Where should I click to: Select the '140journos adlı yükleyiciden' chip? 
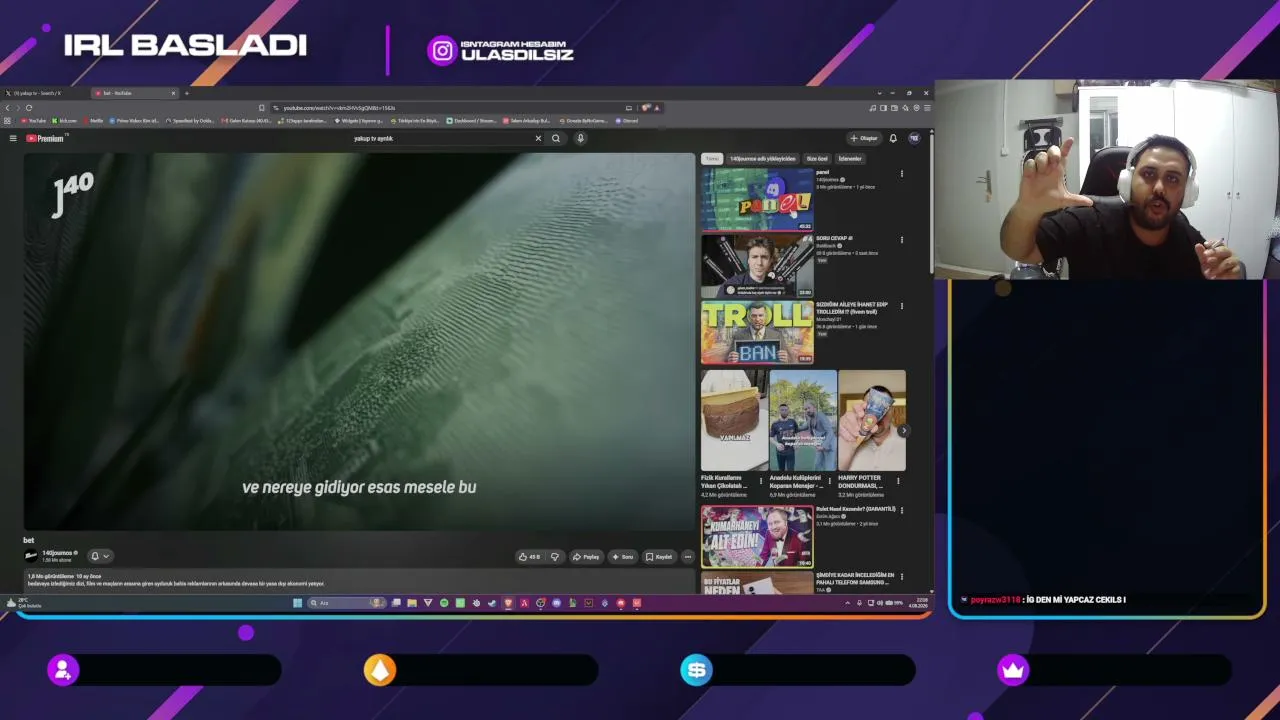coord(762,159)
